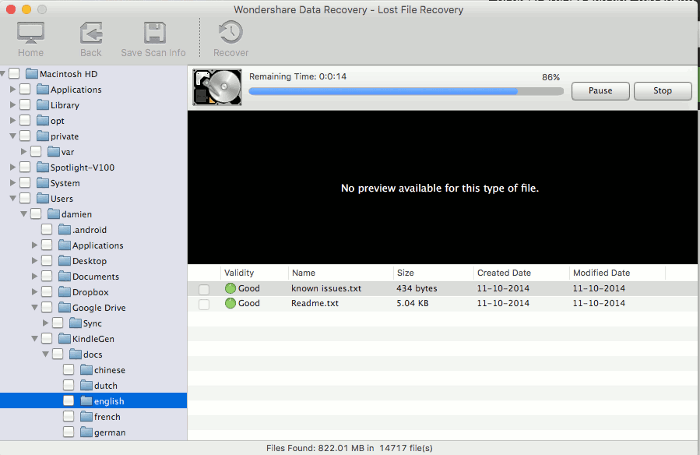Click the System folder icon
Screen dimensions: 700x455
click(x=42, y=183)
